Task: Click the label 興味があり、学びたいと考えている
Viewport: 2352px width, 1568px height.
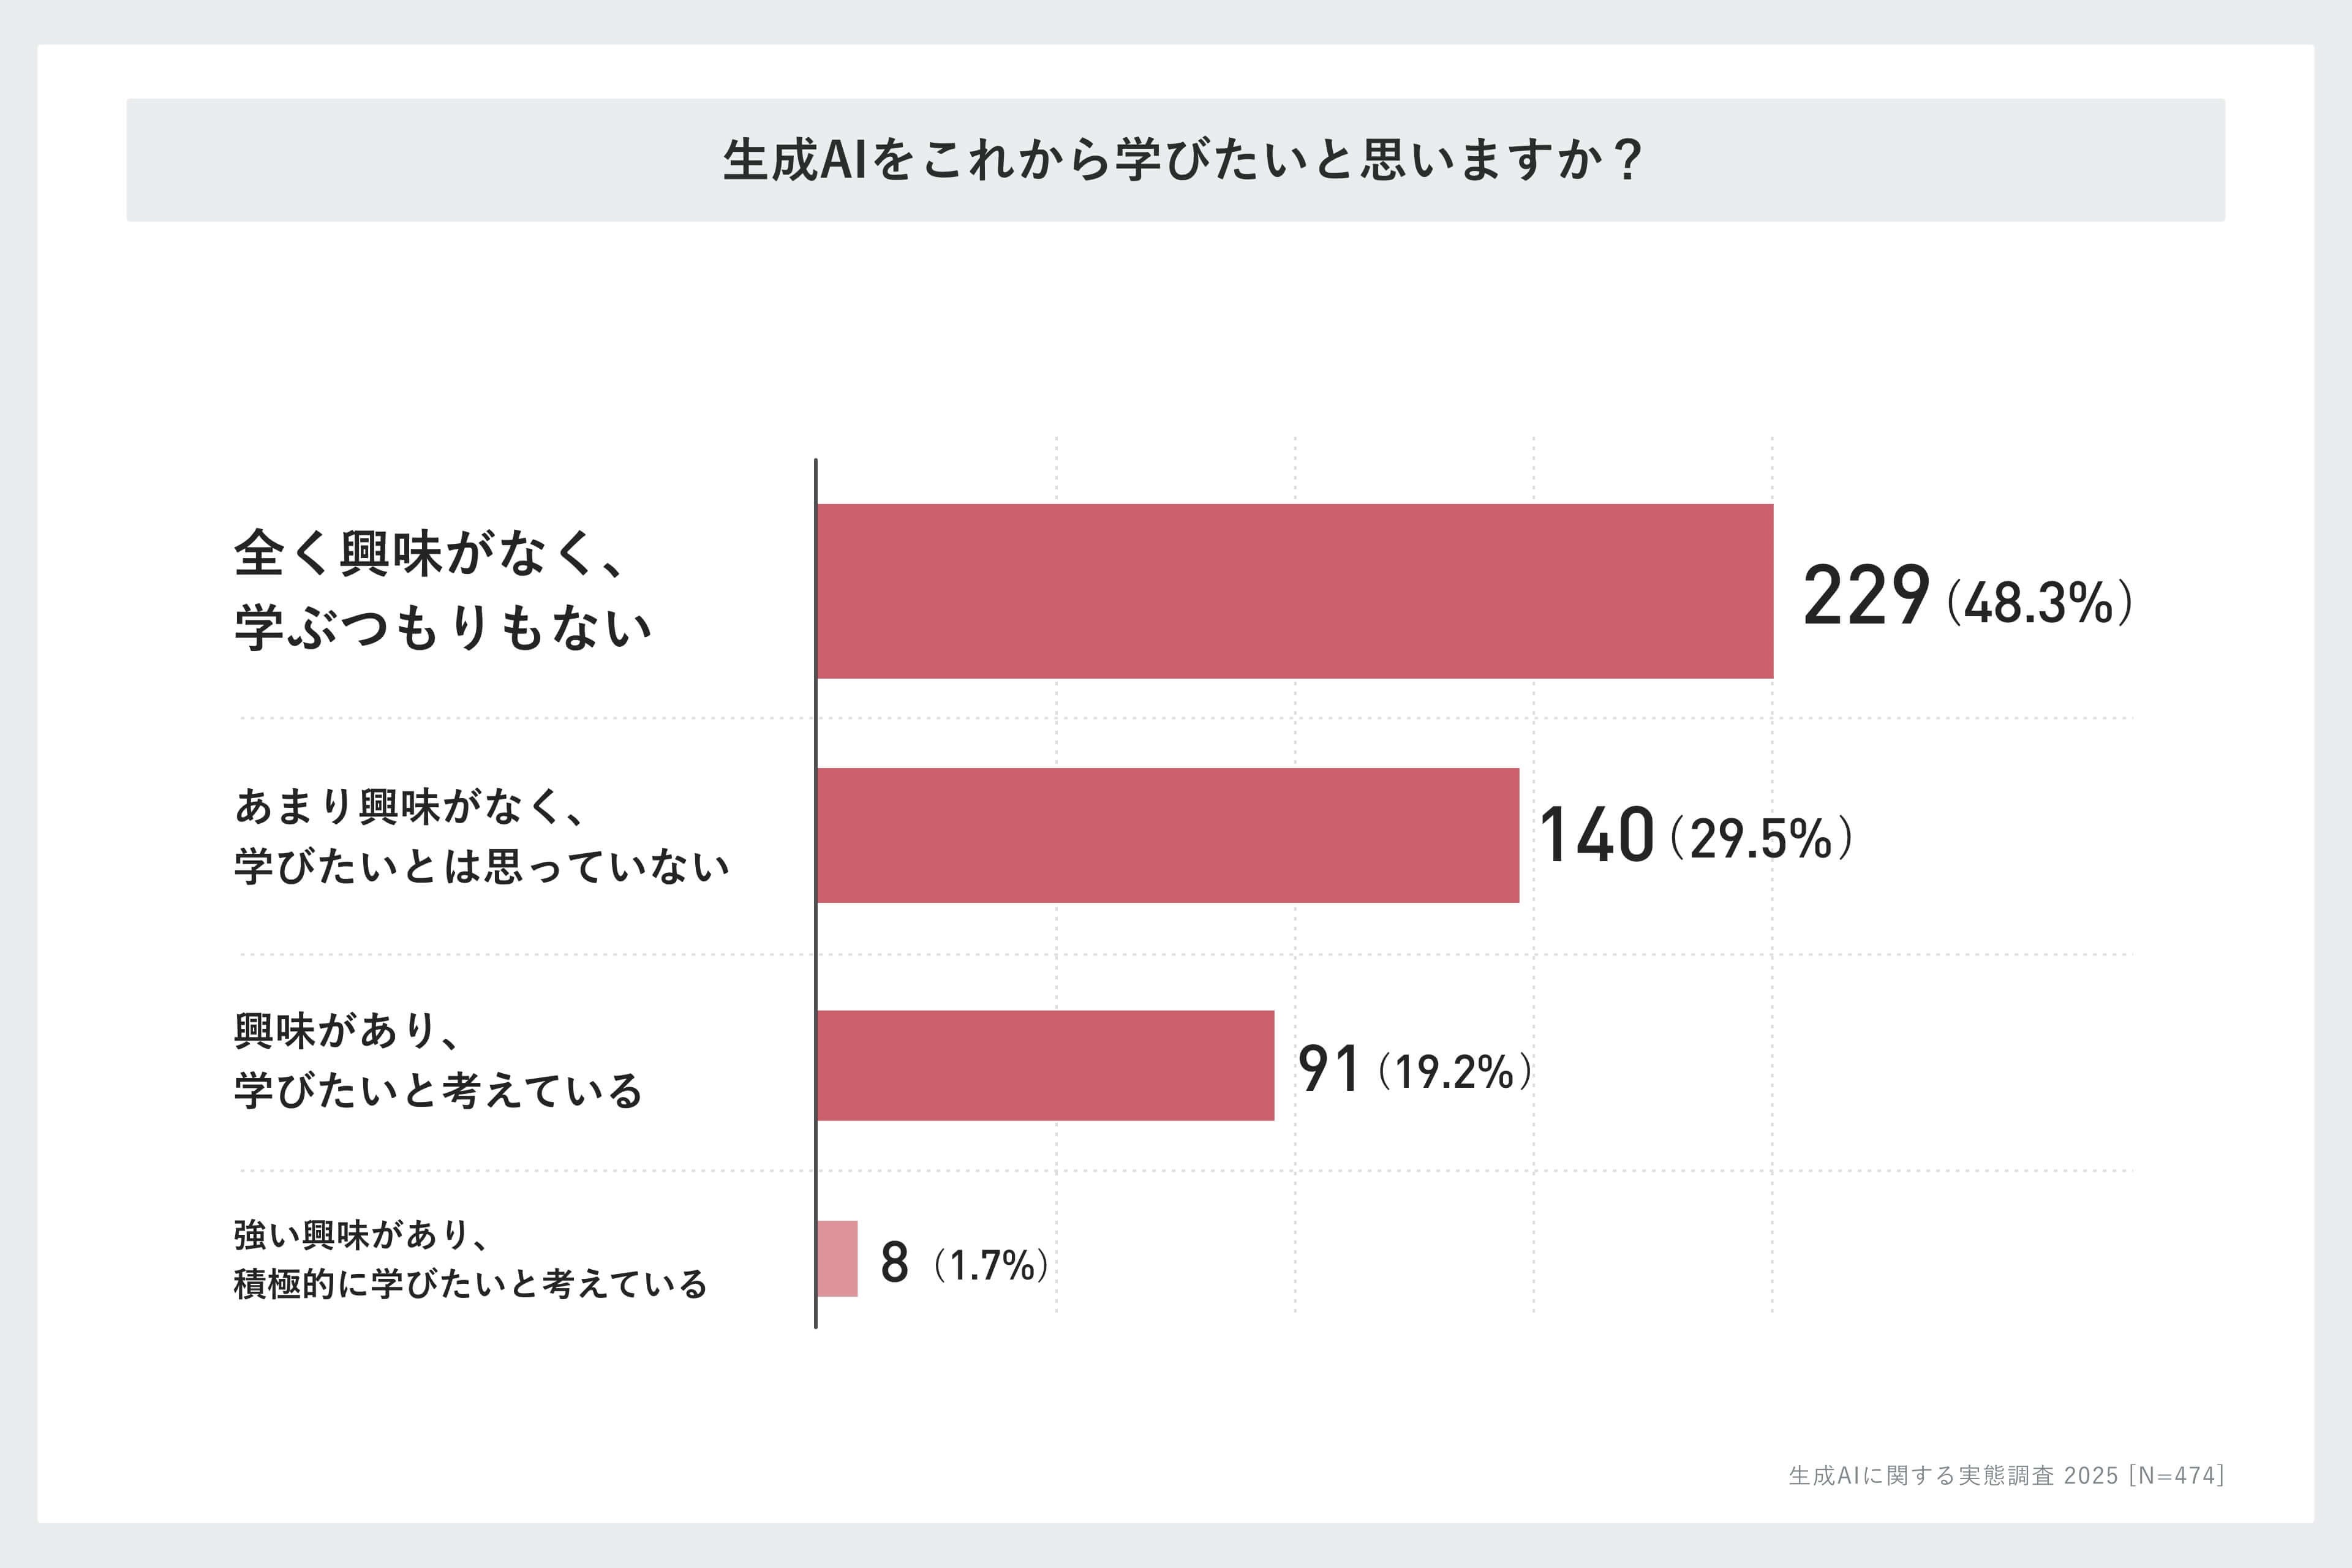Action: pyautogui.click(x=438, y=1061)
